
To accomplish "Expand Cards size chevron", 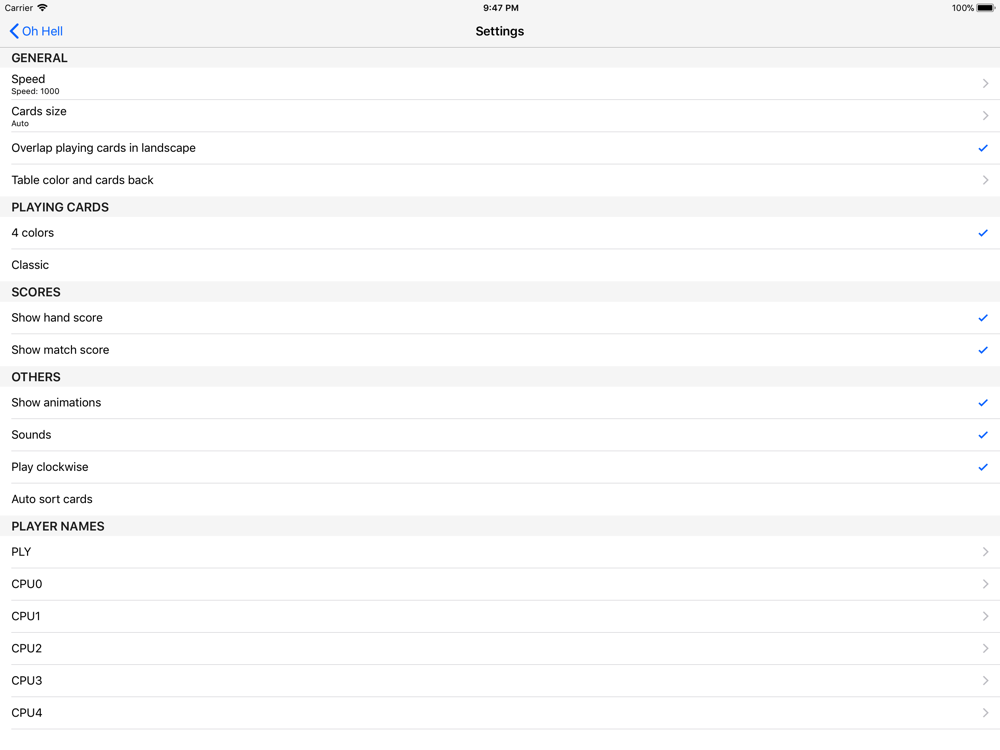I will coord(985,116).
